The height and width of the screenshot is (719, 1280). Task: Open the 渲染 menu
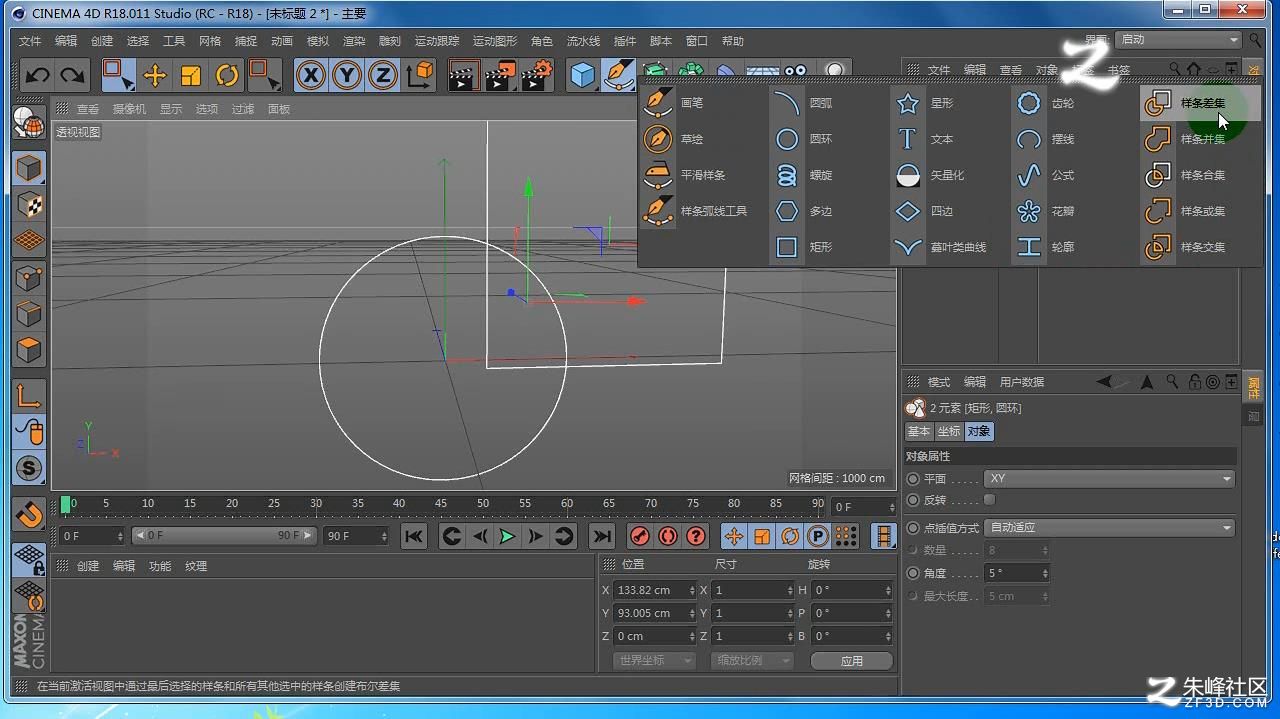(354, 41)
